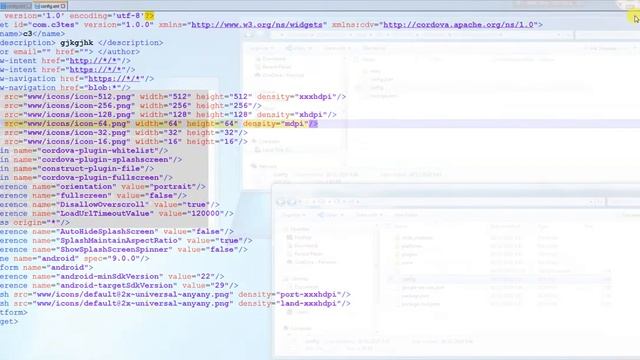Click the "www/icons/icon-128.png" src value
640x360 pixels.
pos(79,115)
